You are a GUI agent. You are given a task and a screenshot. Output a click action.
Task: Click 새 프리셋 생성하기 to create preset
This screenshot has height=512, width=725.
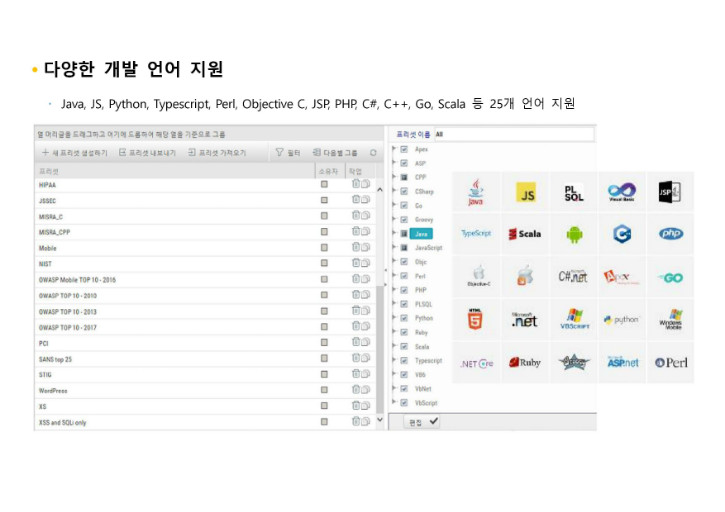[74, 153]
